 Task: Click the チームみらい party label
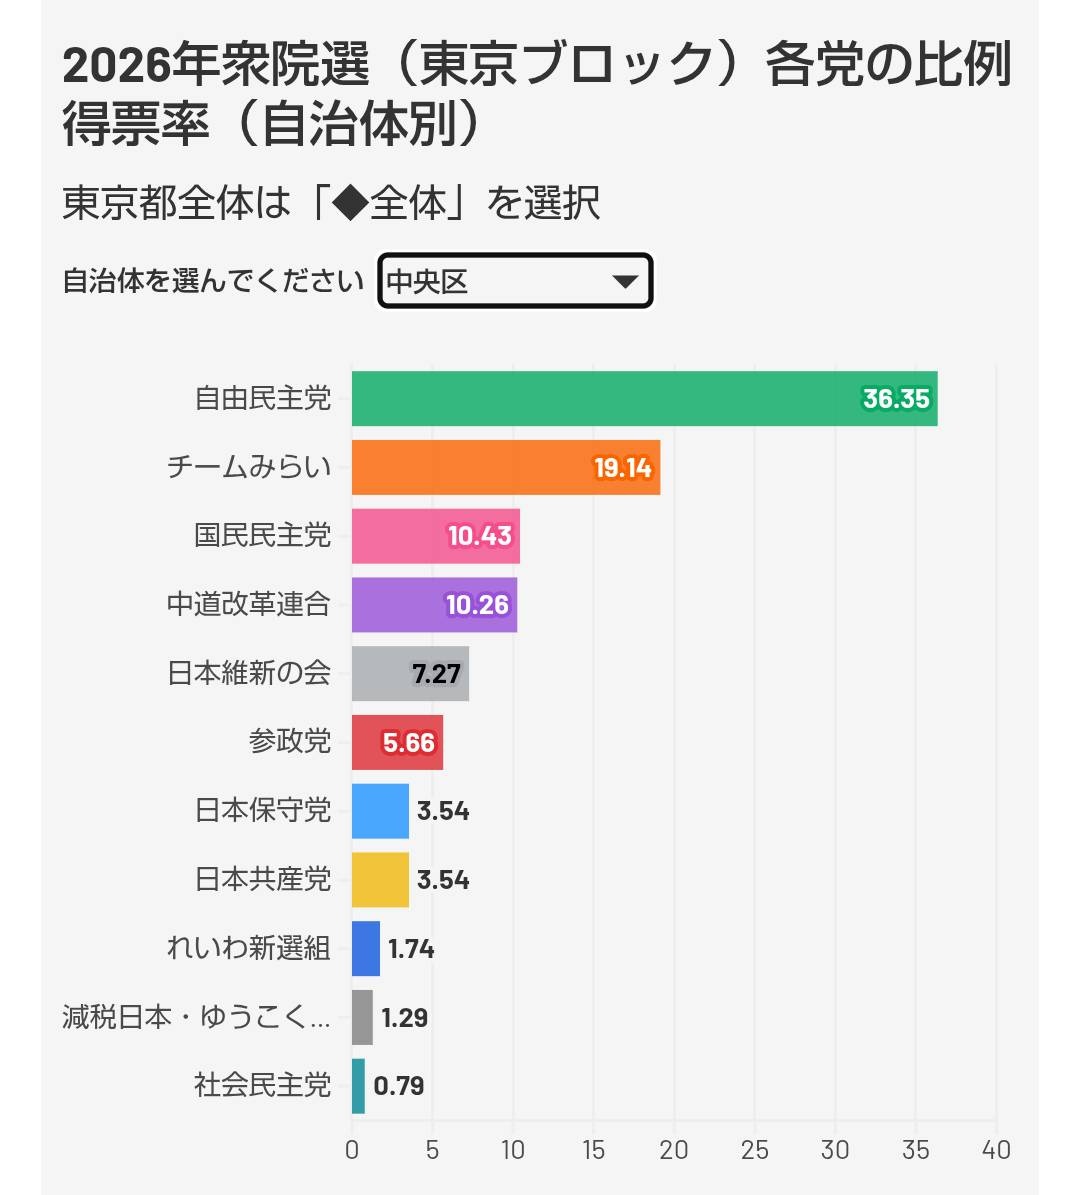pos(249,468)
